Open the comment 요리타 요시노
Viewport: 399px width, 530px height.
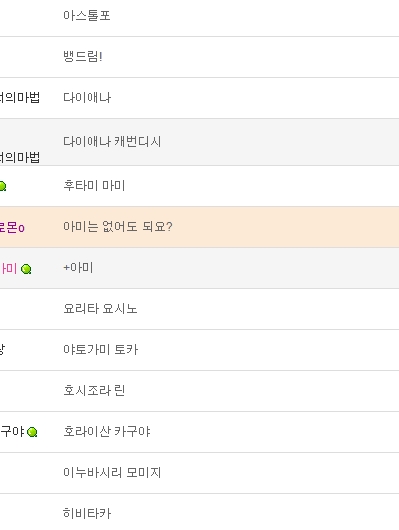pyautogui.click(x=100, y=309)
